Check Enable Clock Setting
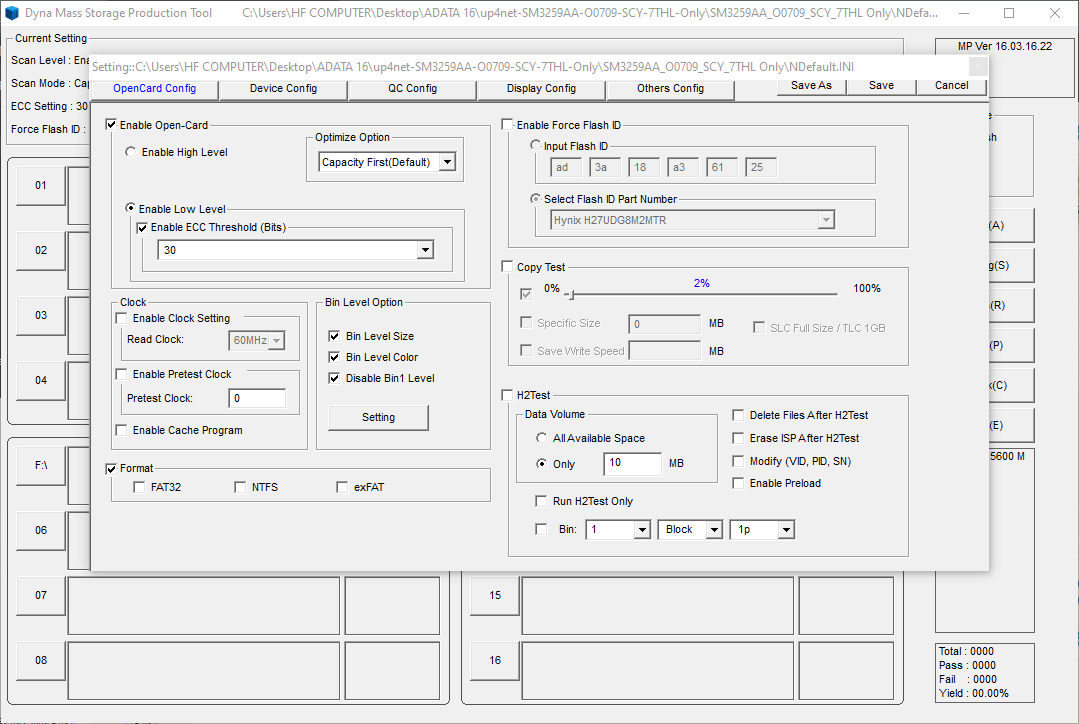This screenshot has width=1079, height=724. point(122,318)
